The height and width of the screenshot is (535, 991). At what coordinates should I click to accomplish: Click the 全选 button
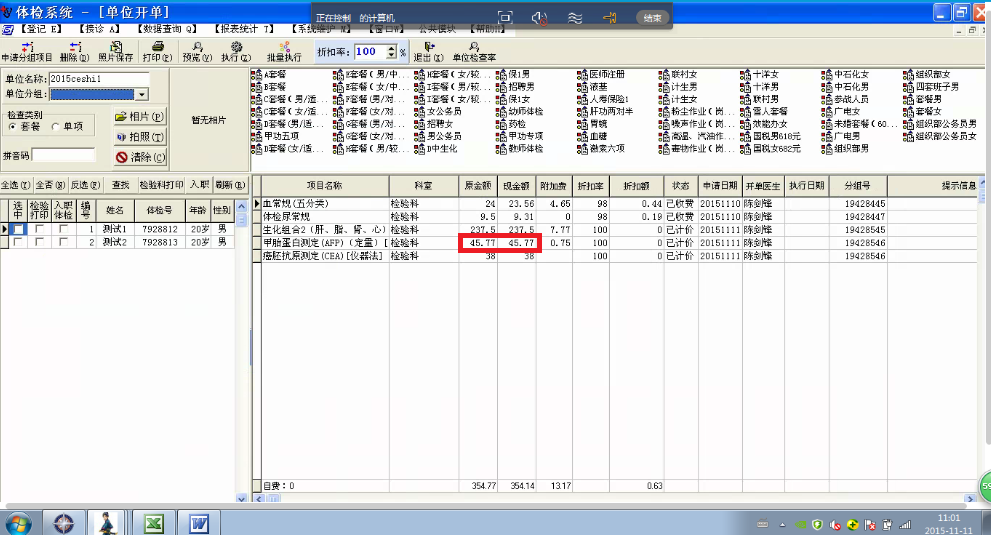[13, 185]
